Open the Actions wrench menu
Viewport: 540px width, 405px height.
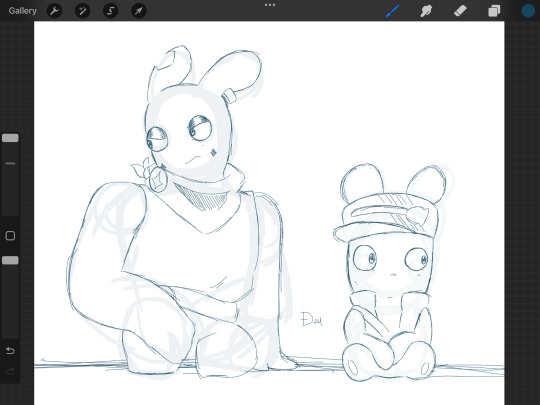click(54, 11)
